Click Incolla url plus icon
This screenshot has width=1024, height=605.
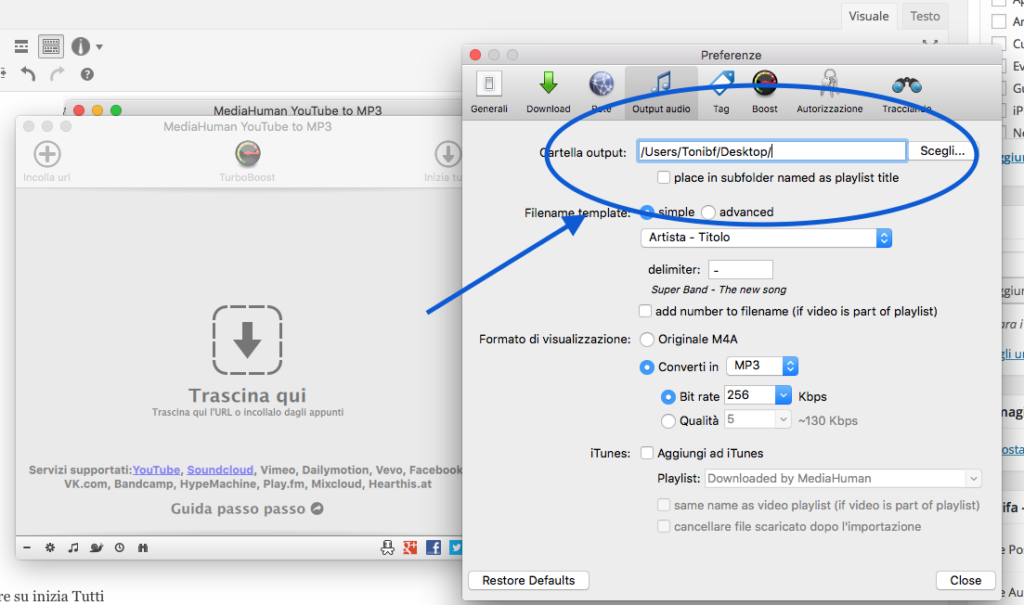47,154
